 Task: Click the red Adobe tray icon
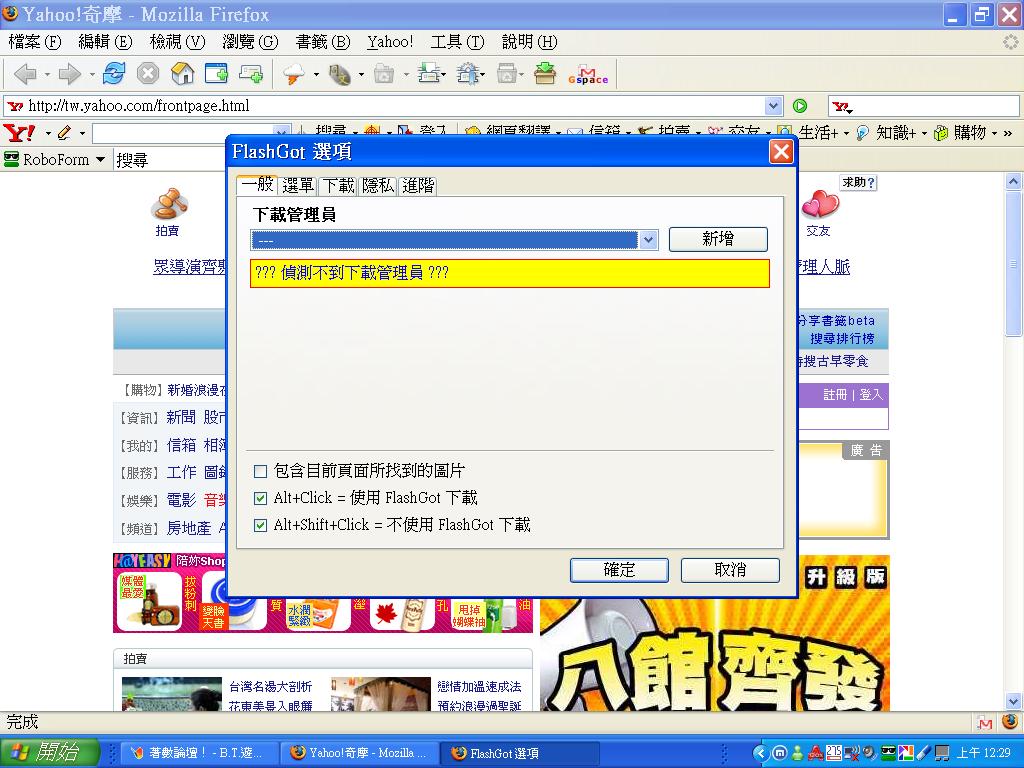point(816,753)
